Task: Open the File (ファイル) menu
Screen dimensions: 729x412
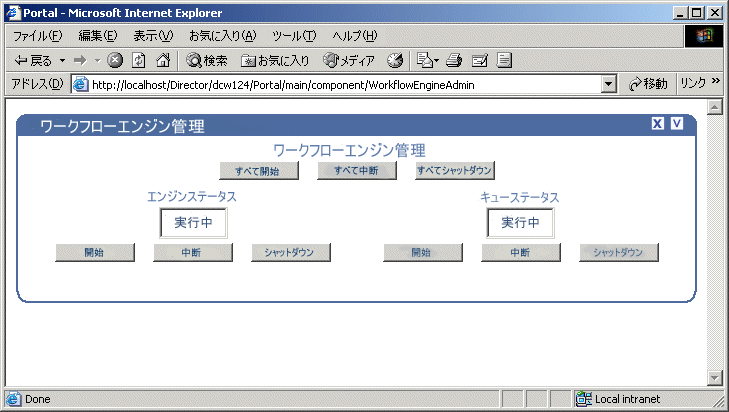Action: [x=38, y=36]
